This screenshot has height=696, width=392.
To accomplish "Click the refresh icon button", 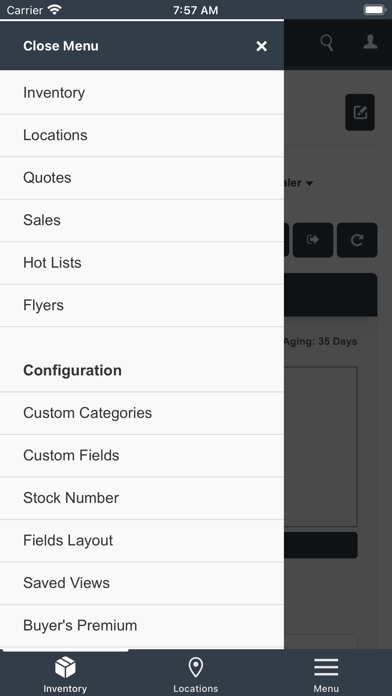I will (357, 240).
